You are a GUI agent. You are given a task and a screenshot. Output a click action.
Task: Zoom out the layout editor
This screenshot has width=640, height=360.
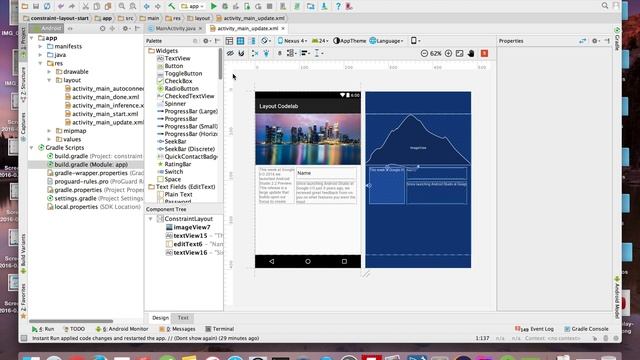424,53
